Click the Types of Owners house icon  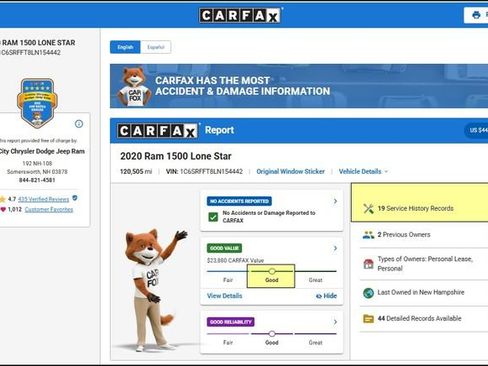pos(368,264)
